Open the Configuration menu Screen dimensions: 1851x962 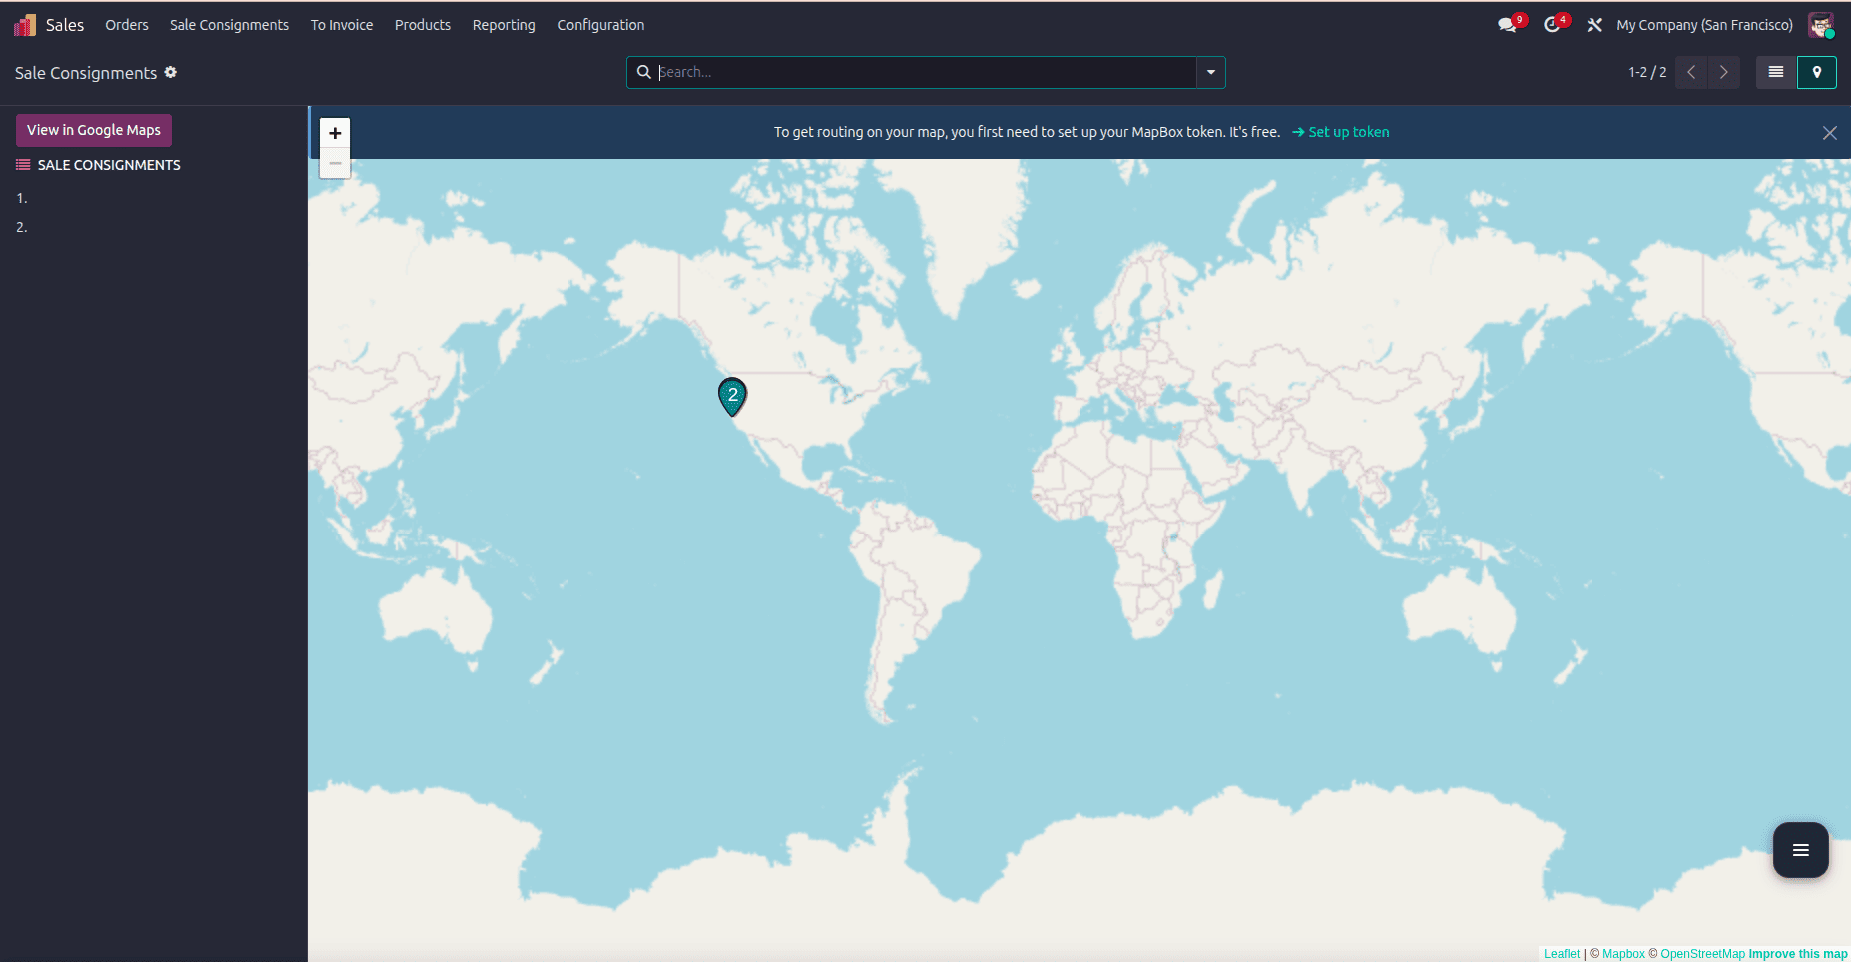(600, 25)
